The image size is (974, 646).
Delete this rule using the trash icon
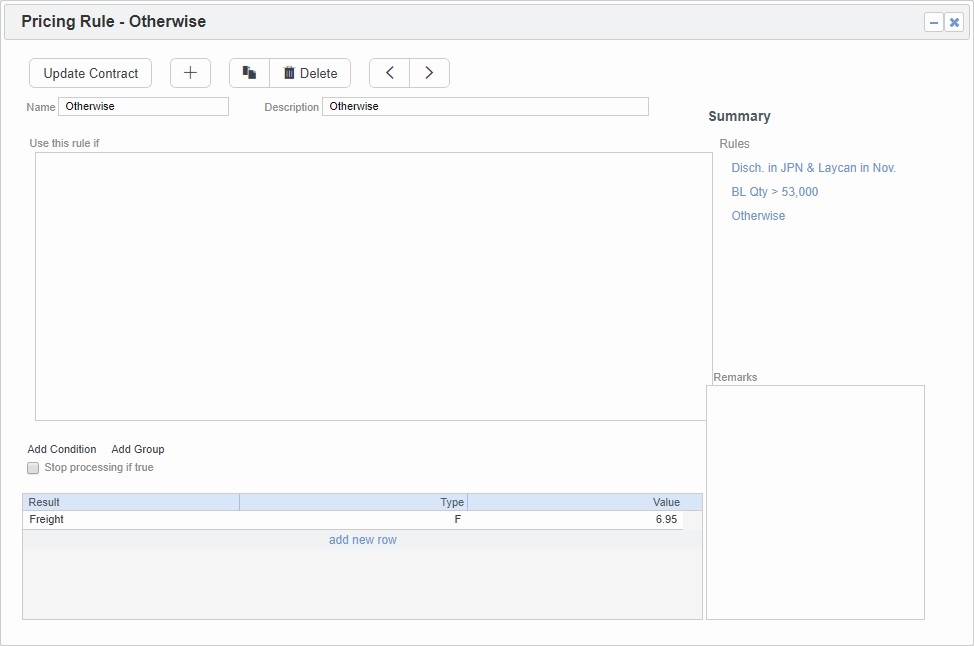click(310, 72)
